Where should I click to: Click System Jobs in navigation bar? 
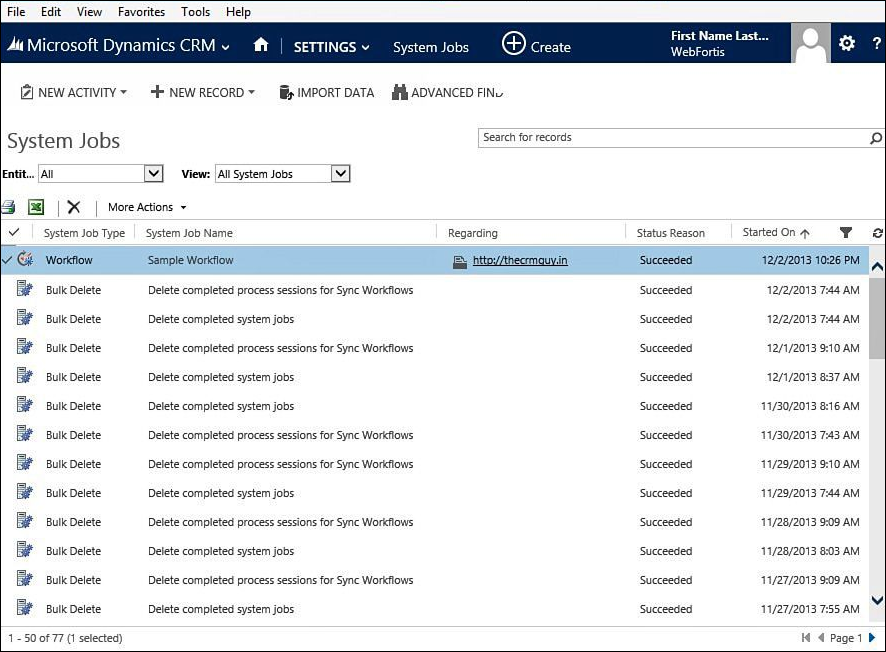click(431, 47)
